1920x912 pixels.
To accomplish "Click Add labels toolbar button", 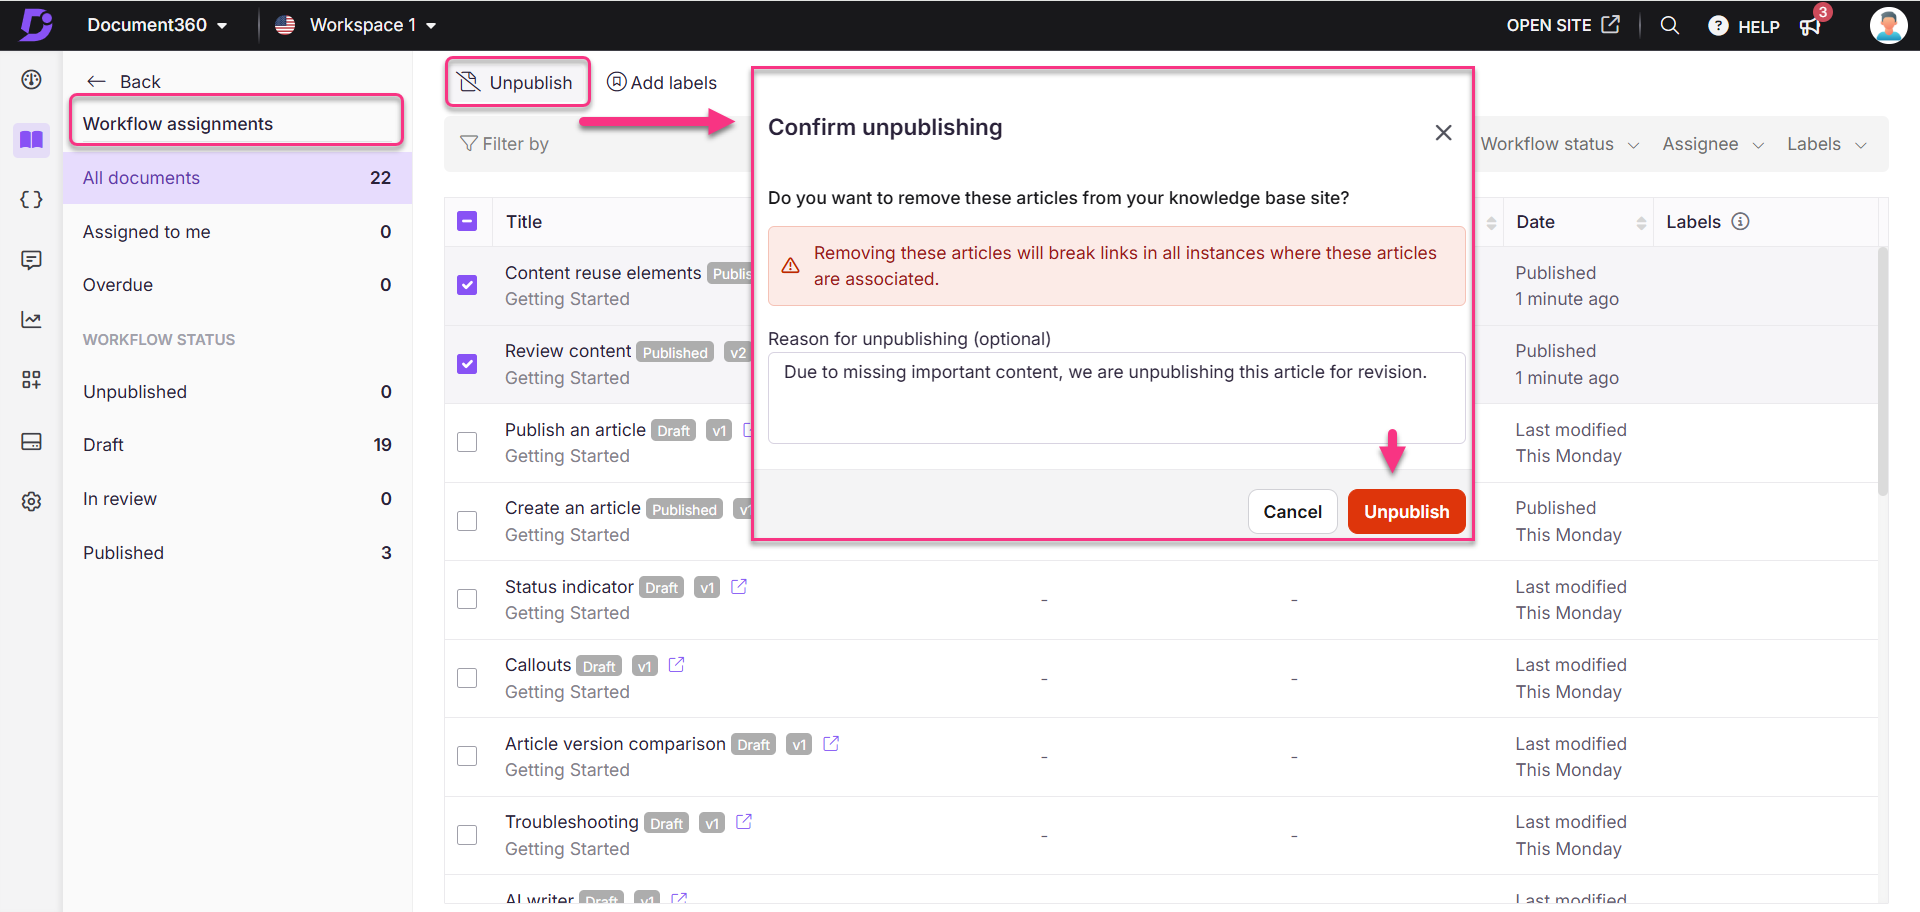I will coord(662,82).
